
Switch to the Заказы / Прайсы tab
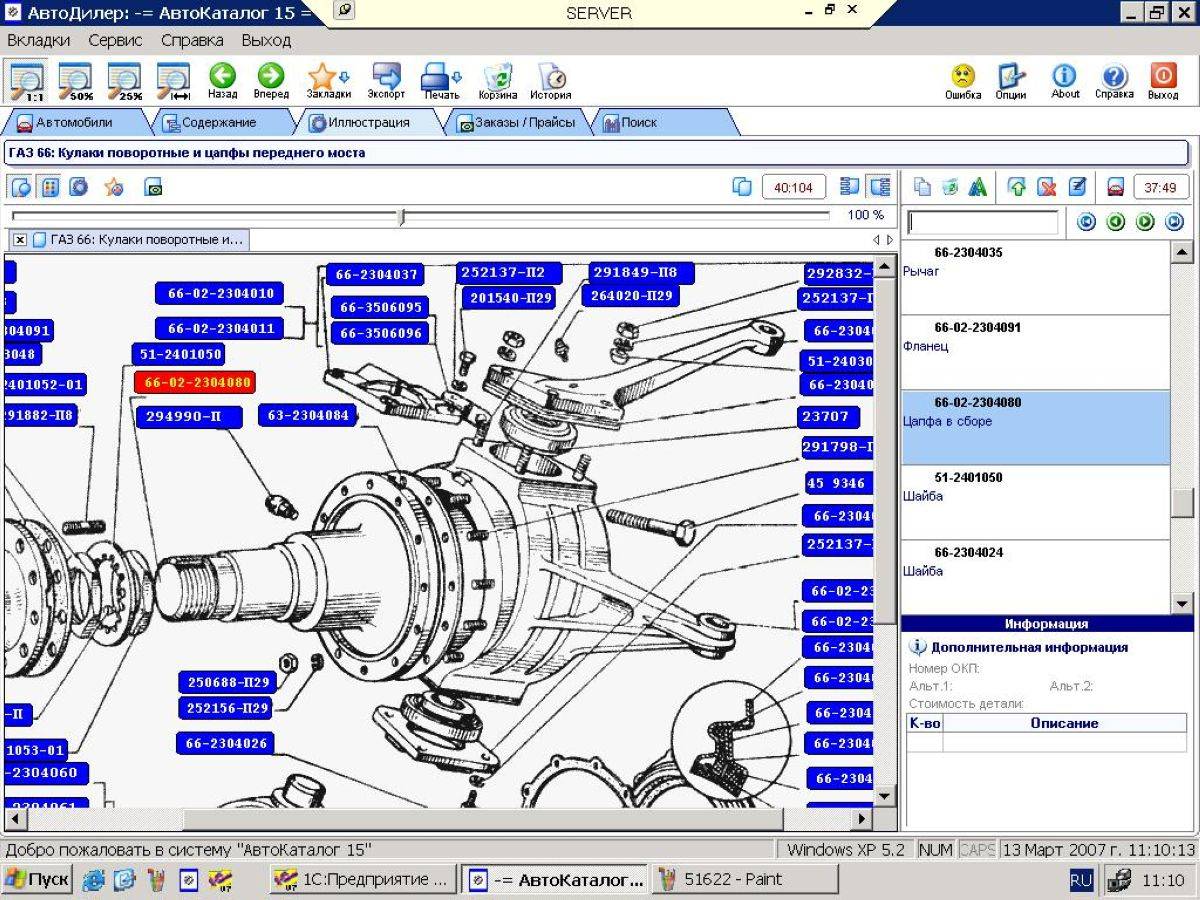point(517,123)
